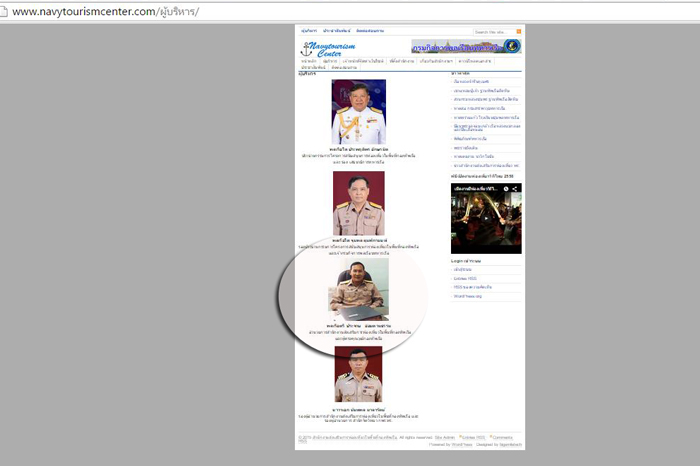Image resolution: width=700 pixels, height=466 pixels.
Task: Select the second tab in the navigation bar
Action: click(329, 61)
